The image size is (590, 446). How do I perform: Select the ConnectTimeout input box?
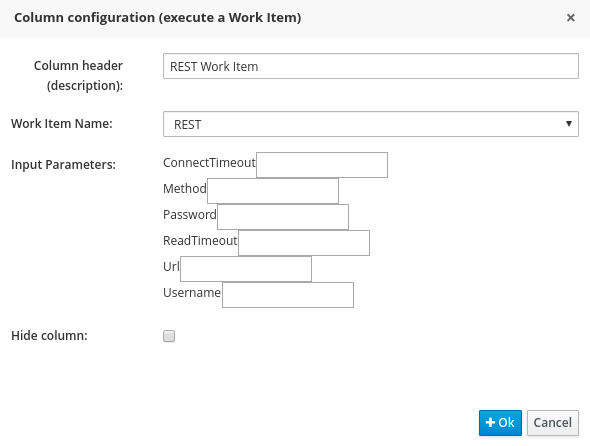[322, 165]
